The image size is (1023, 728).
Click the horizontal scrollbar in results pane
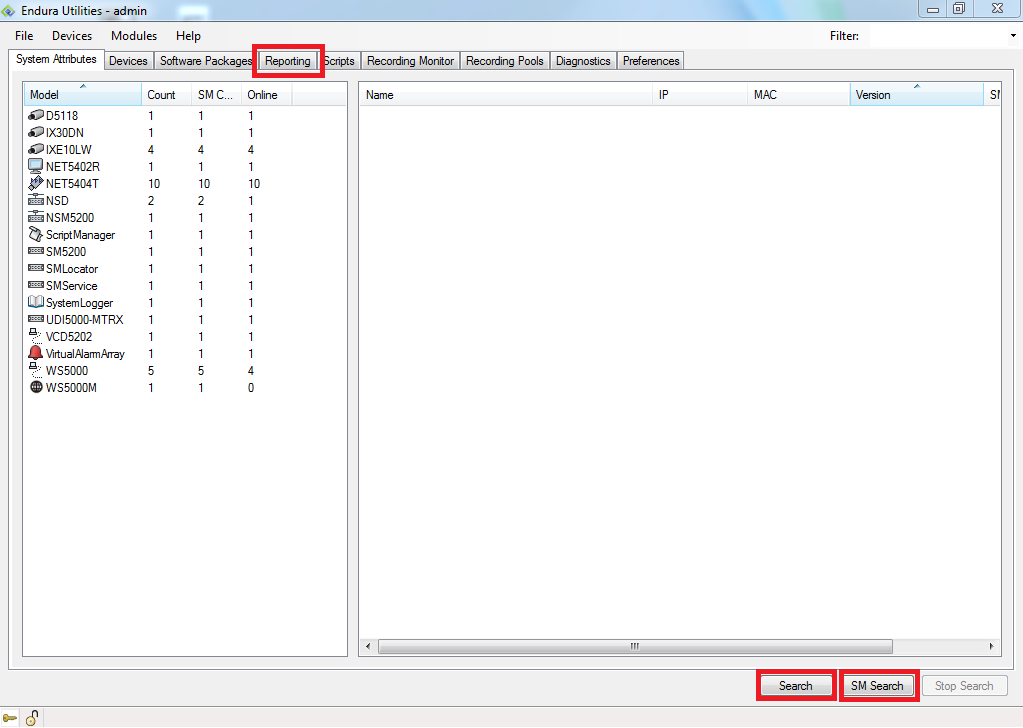pos(633,646)
